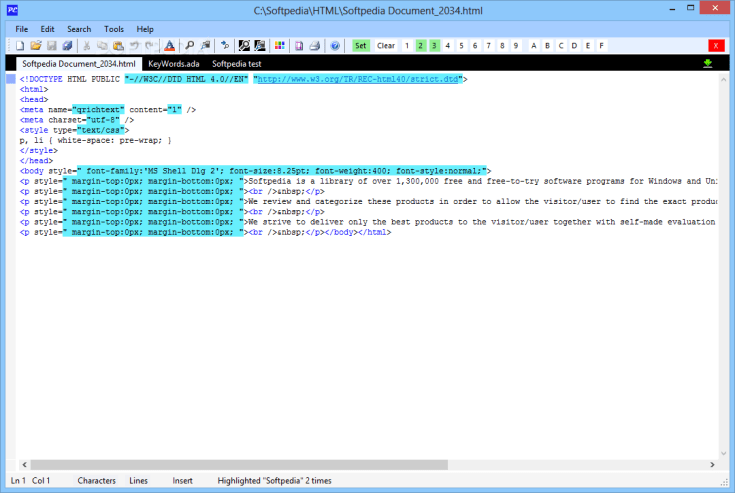Click bookmark letter E
The width and height of the screenshot is (735, 493).
(588, 45)
